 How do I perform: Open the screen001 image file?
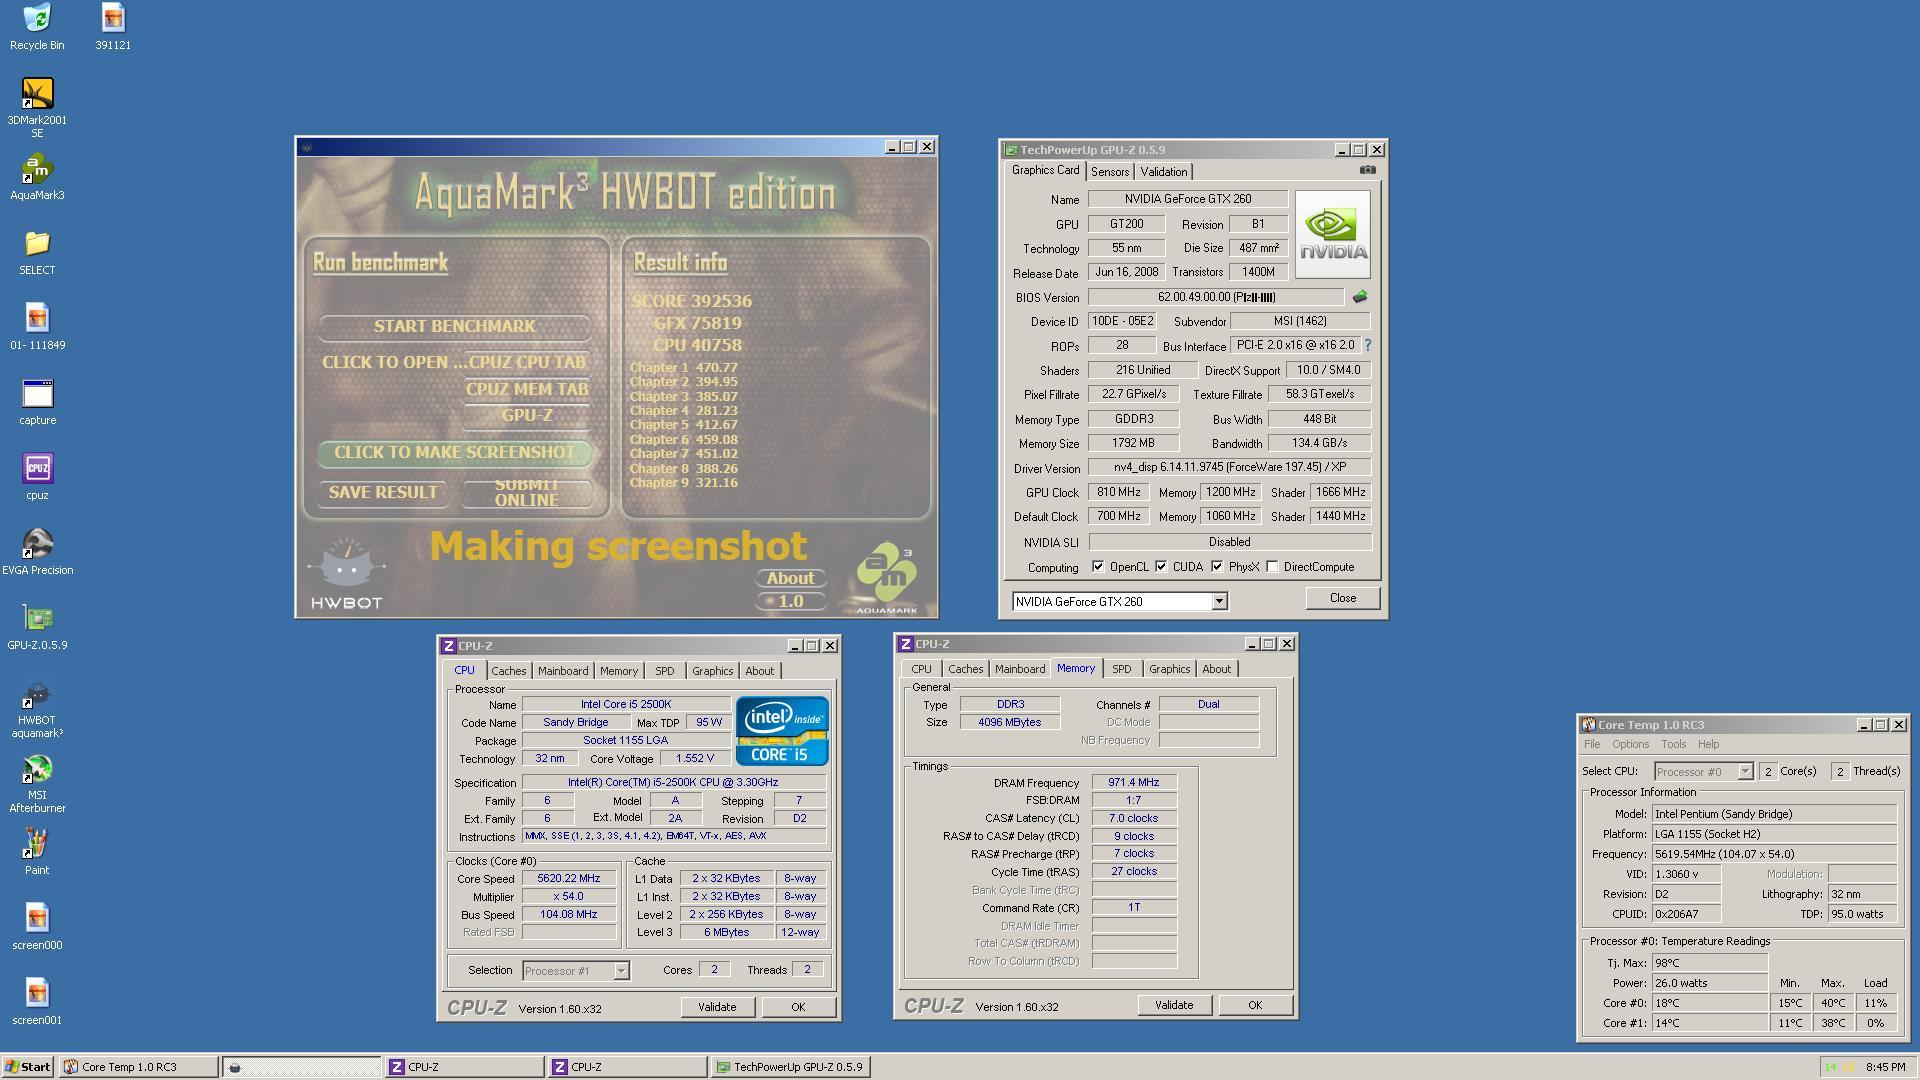coord(37,1002)
